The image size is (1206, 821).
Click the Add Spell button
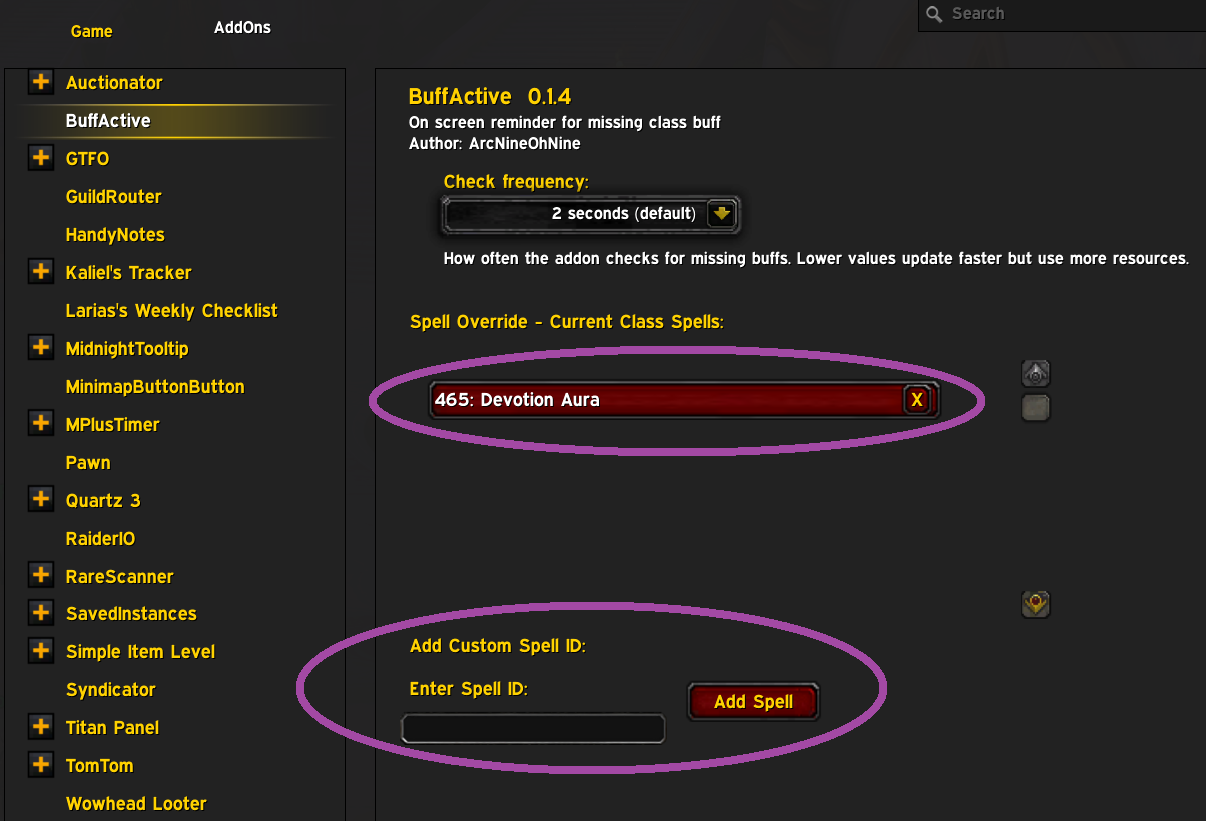click(753, 701)
